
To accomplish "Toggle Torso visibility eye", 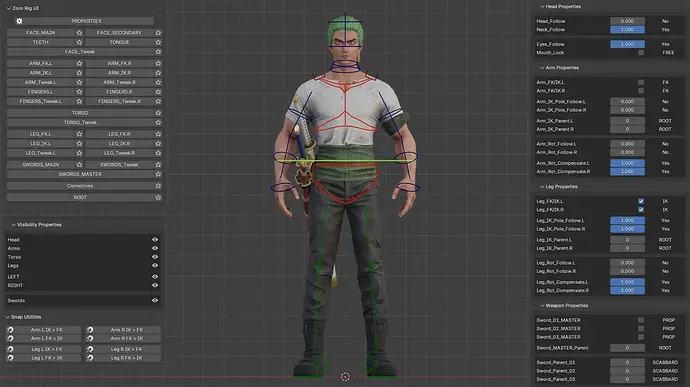I will [155, 257].
